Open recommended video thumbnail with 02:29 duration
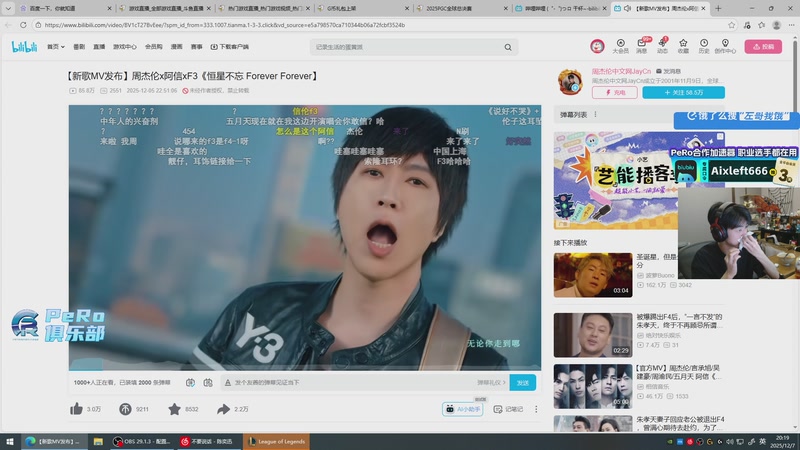This screenshot has height=450, width=800. coord(593,335)
